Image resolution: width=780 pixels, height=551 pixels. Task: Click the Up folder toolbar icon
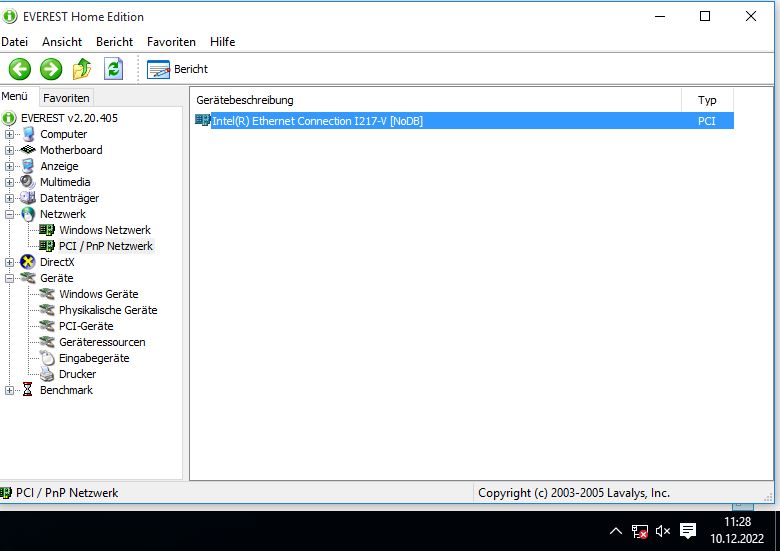pos(82,69)
